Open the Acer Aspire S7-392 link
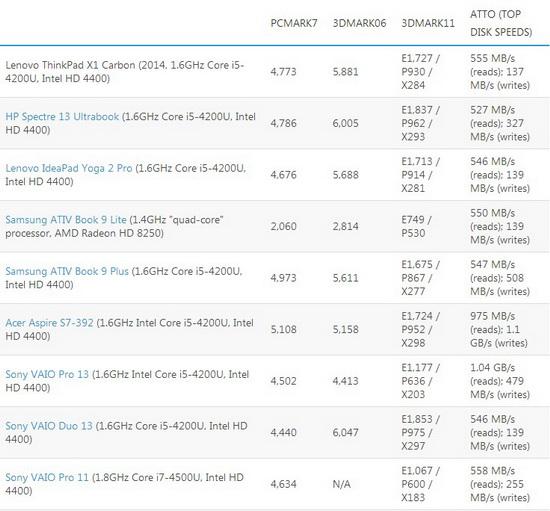The height and width of the screenshot is (511, 550). [x=49, y=323]
